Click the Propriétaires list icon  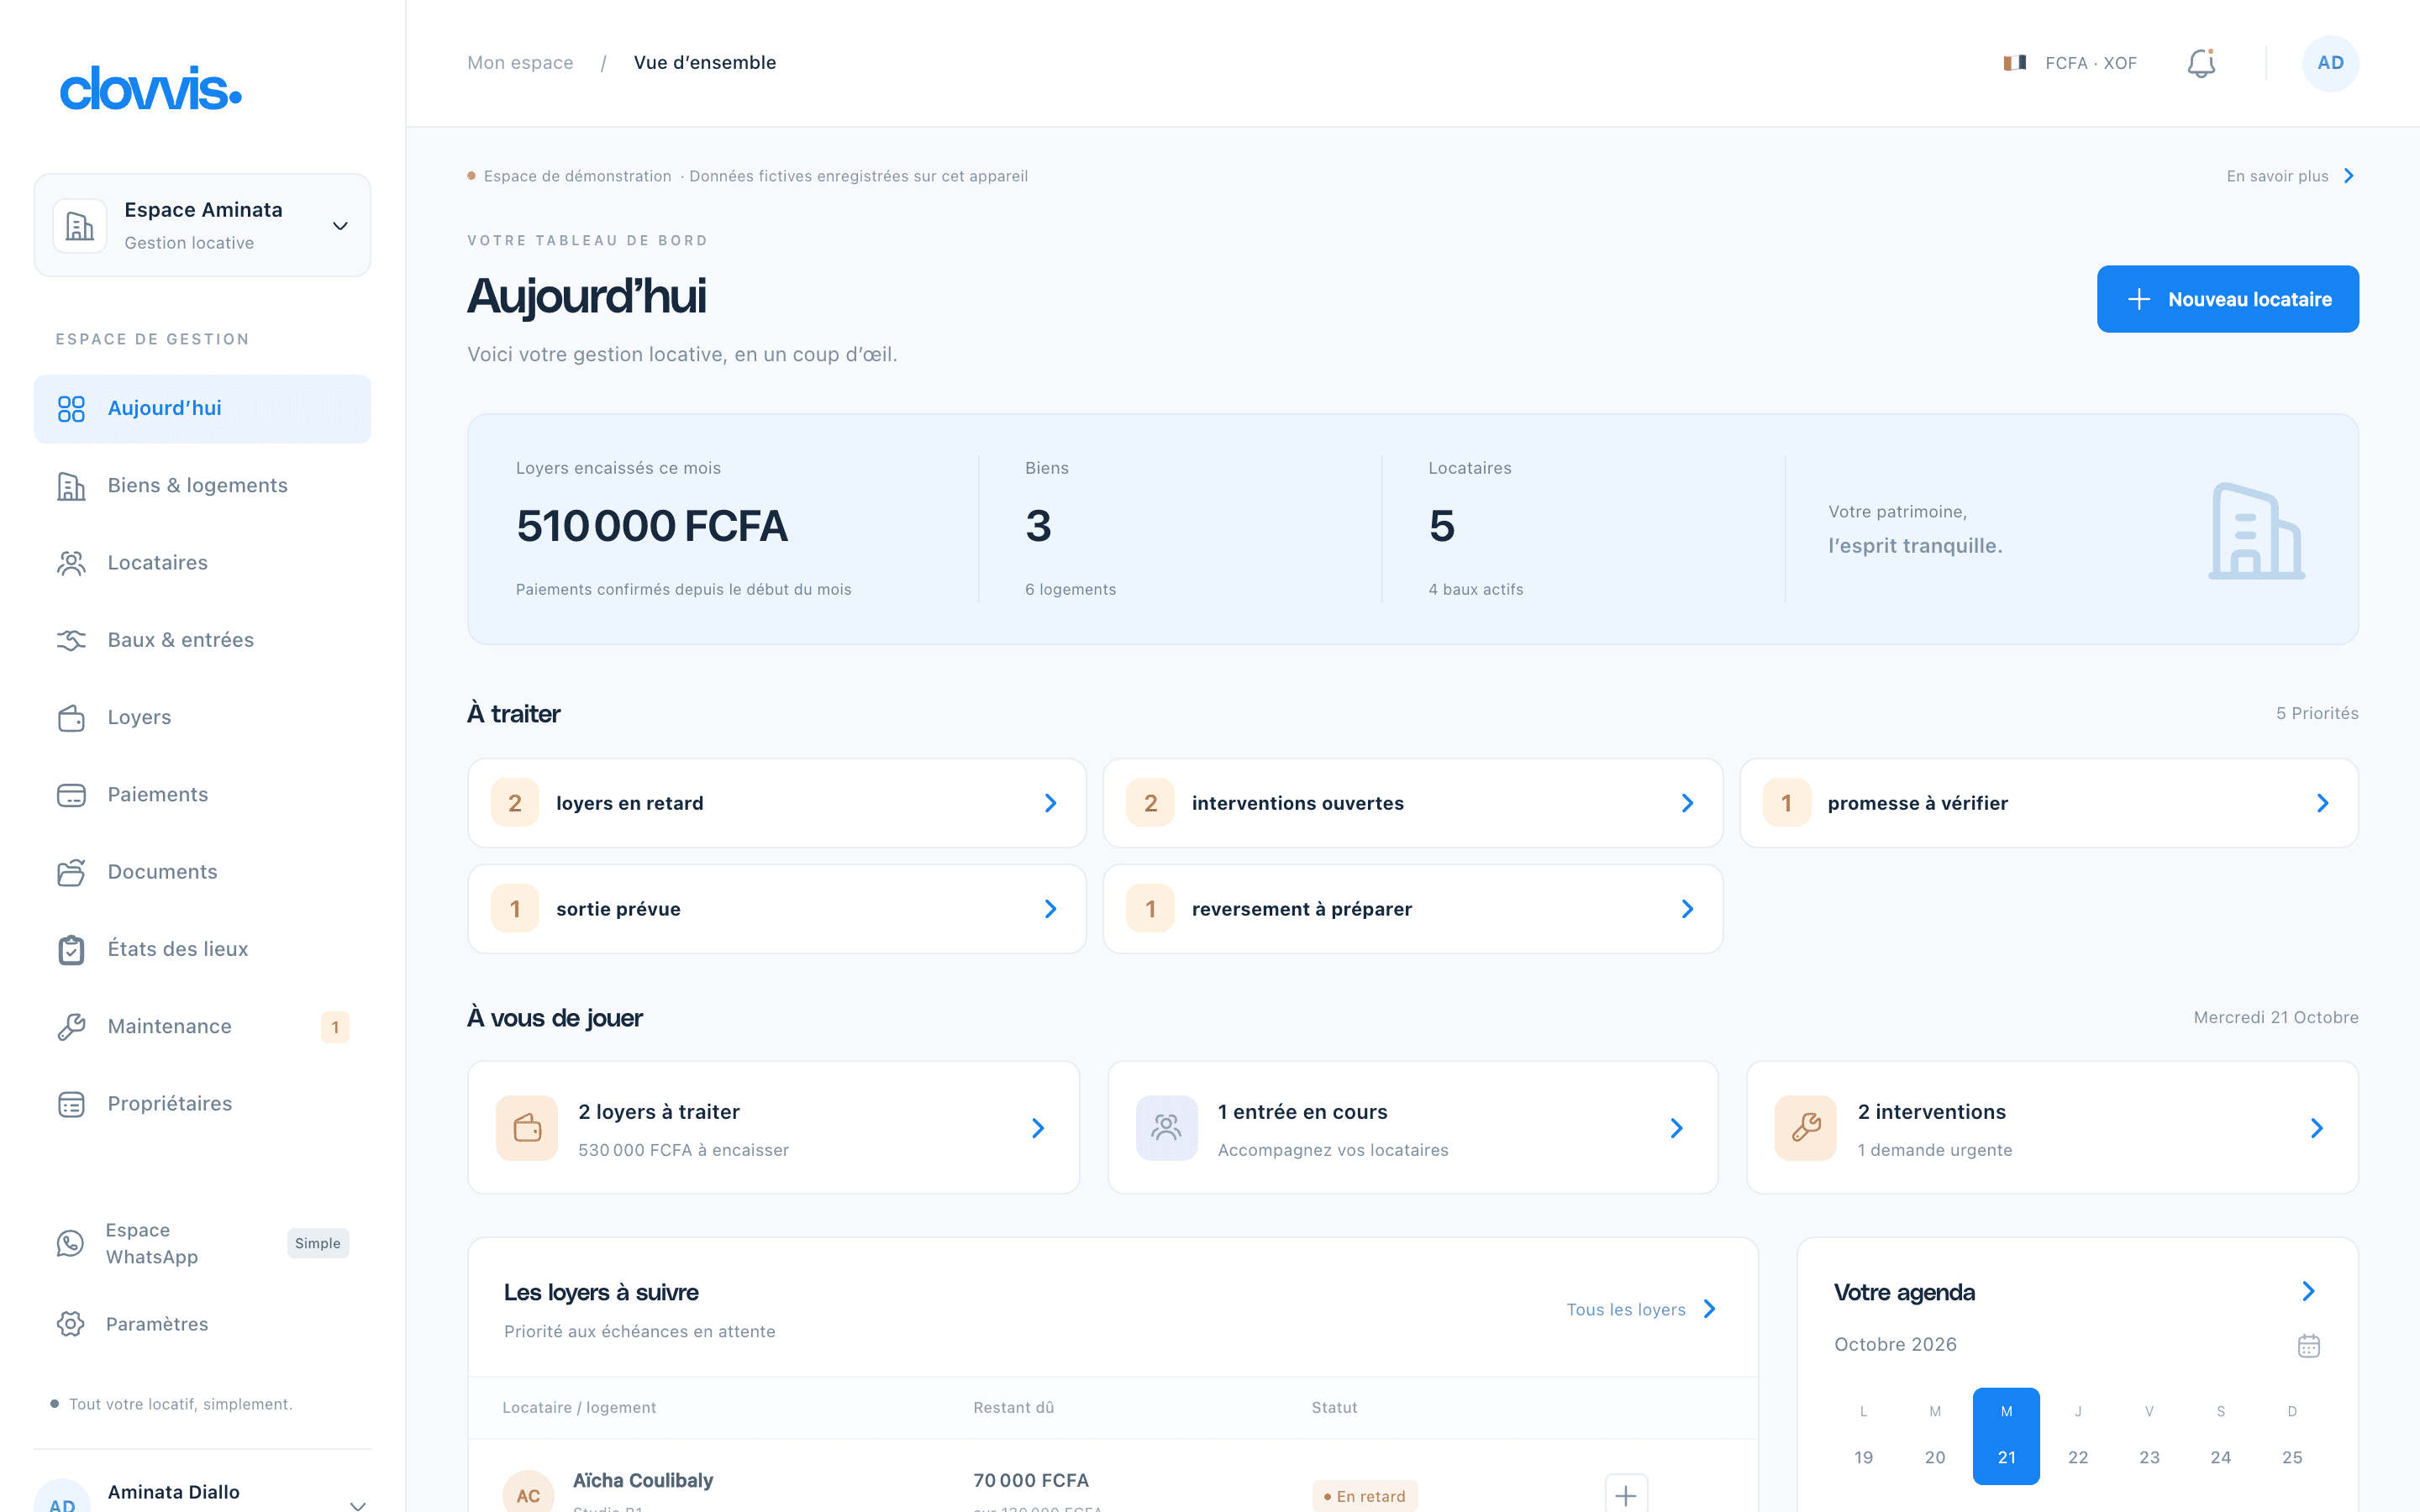pyautogui.click(x=71, y=1104)
